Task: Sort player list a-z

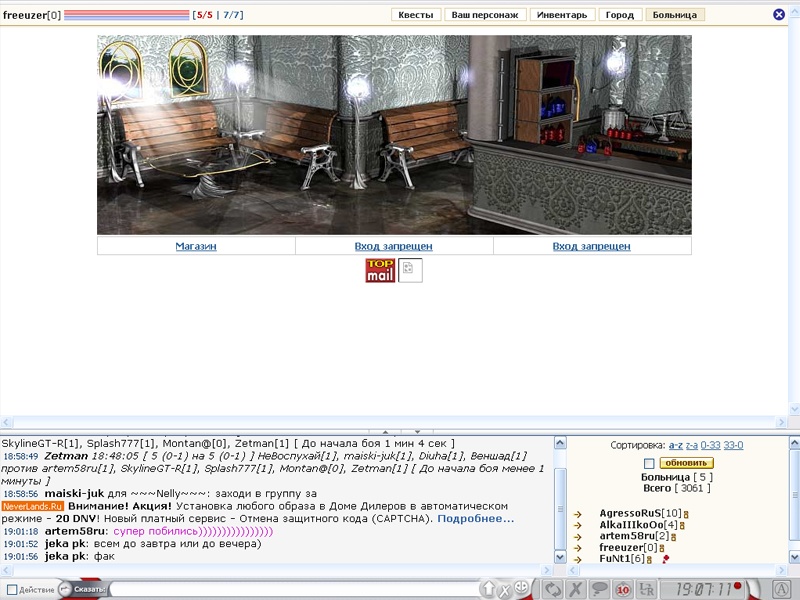Action: tap(676, 445)
